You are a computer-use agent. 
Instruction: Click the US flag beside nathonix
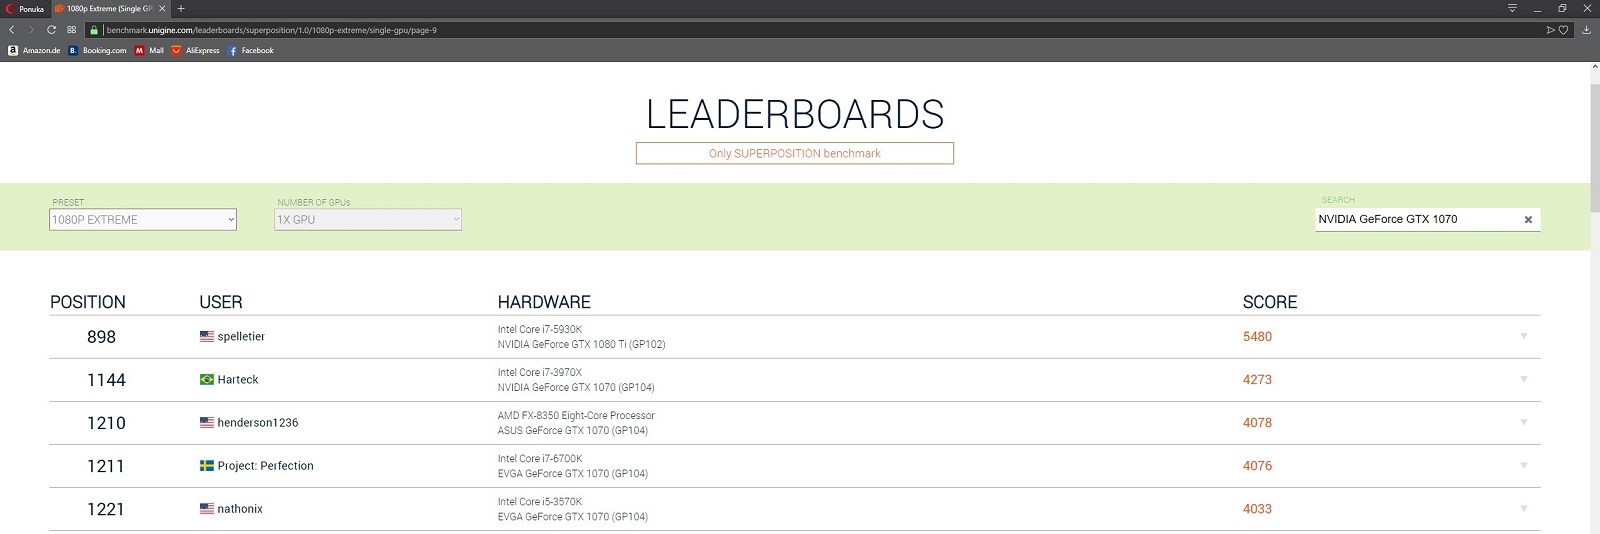click(207, 508)
